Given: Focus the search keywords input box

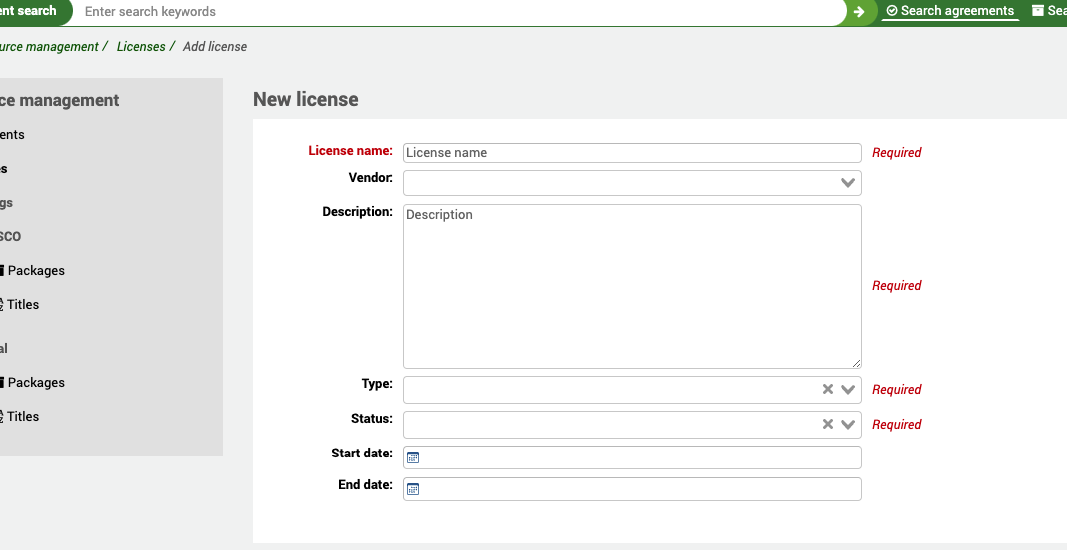Looking at the screenshot, I should click(460, 12).
